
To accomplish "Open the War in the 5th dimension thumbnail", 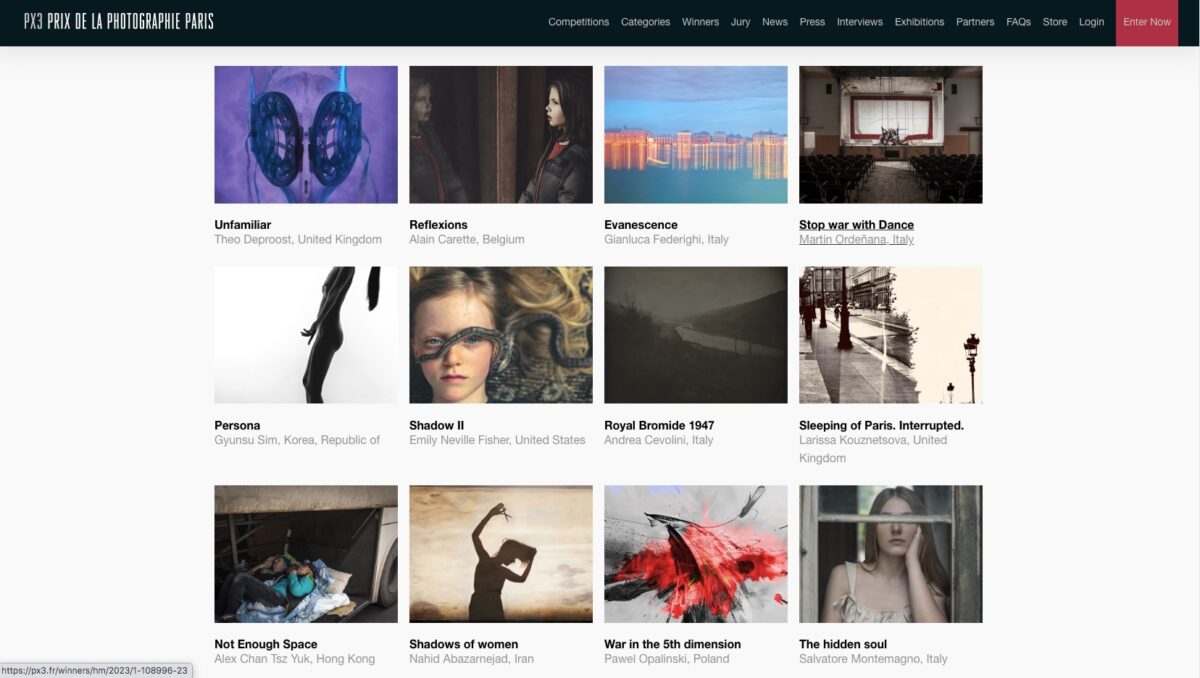I will (696, 554).
